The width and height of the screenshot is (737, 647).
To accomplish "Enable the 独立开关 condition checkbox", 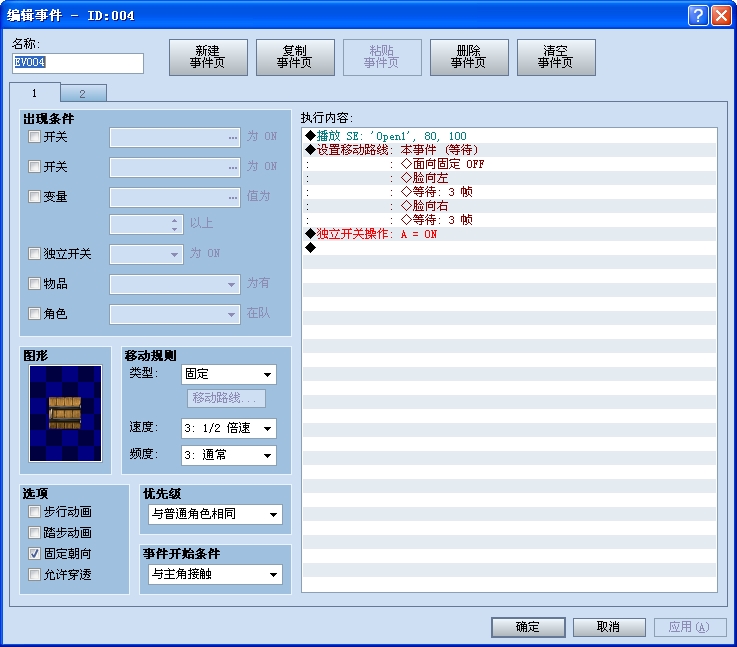I will (x=35, y=254).
